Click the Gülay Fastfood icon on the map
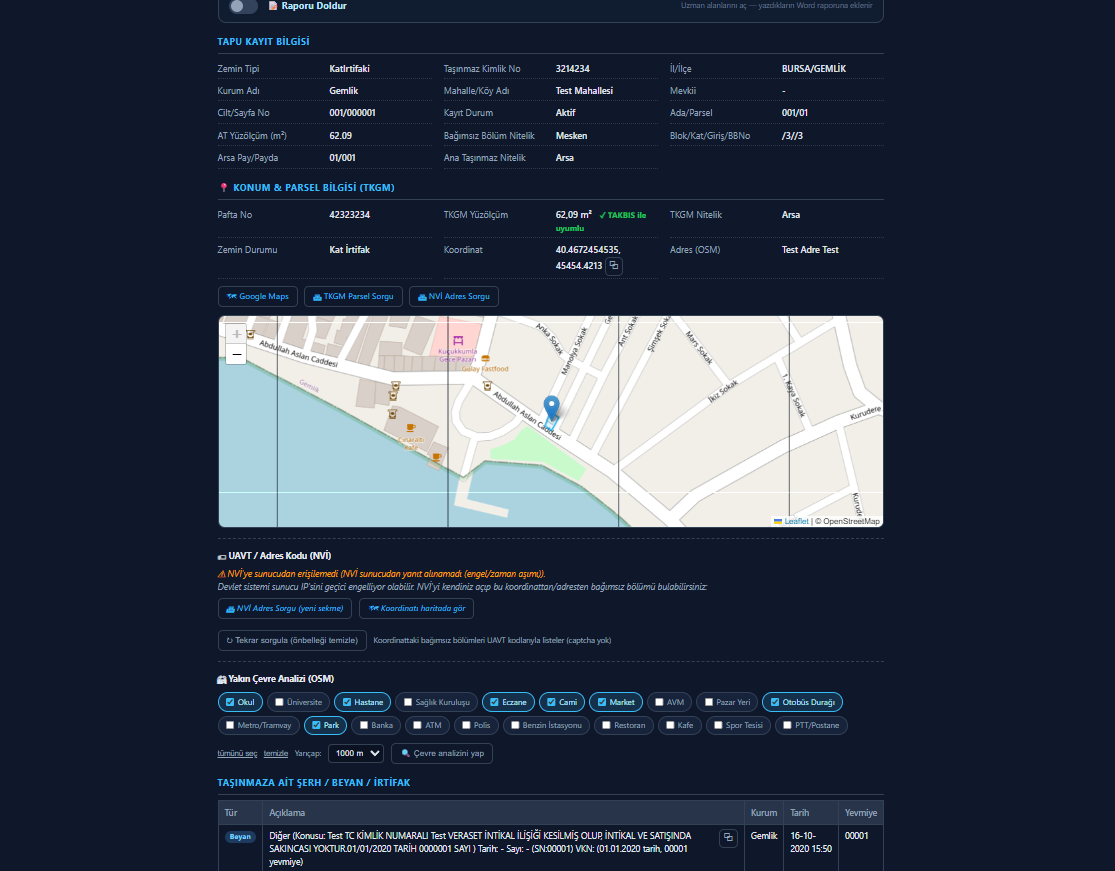This screenshot has width=1115, height=871. (486, 359)
